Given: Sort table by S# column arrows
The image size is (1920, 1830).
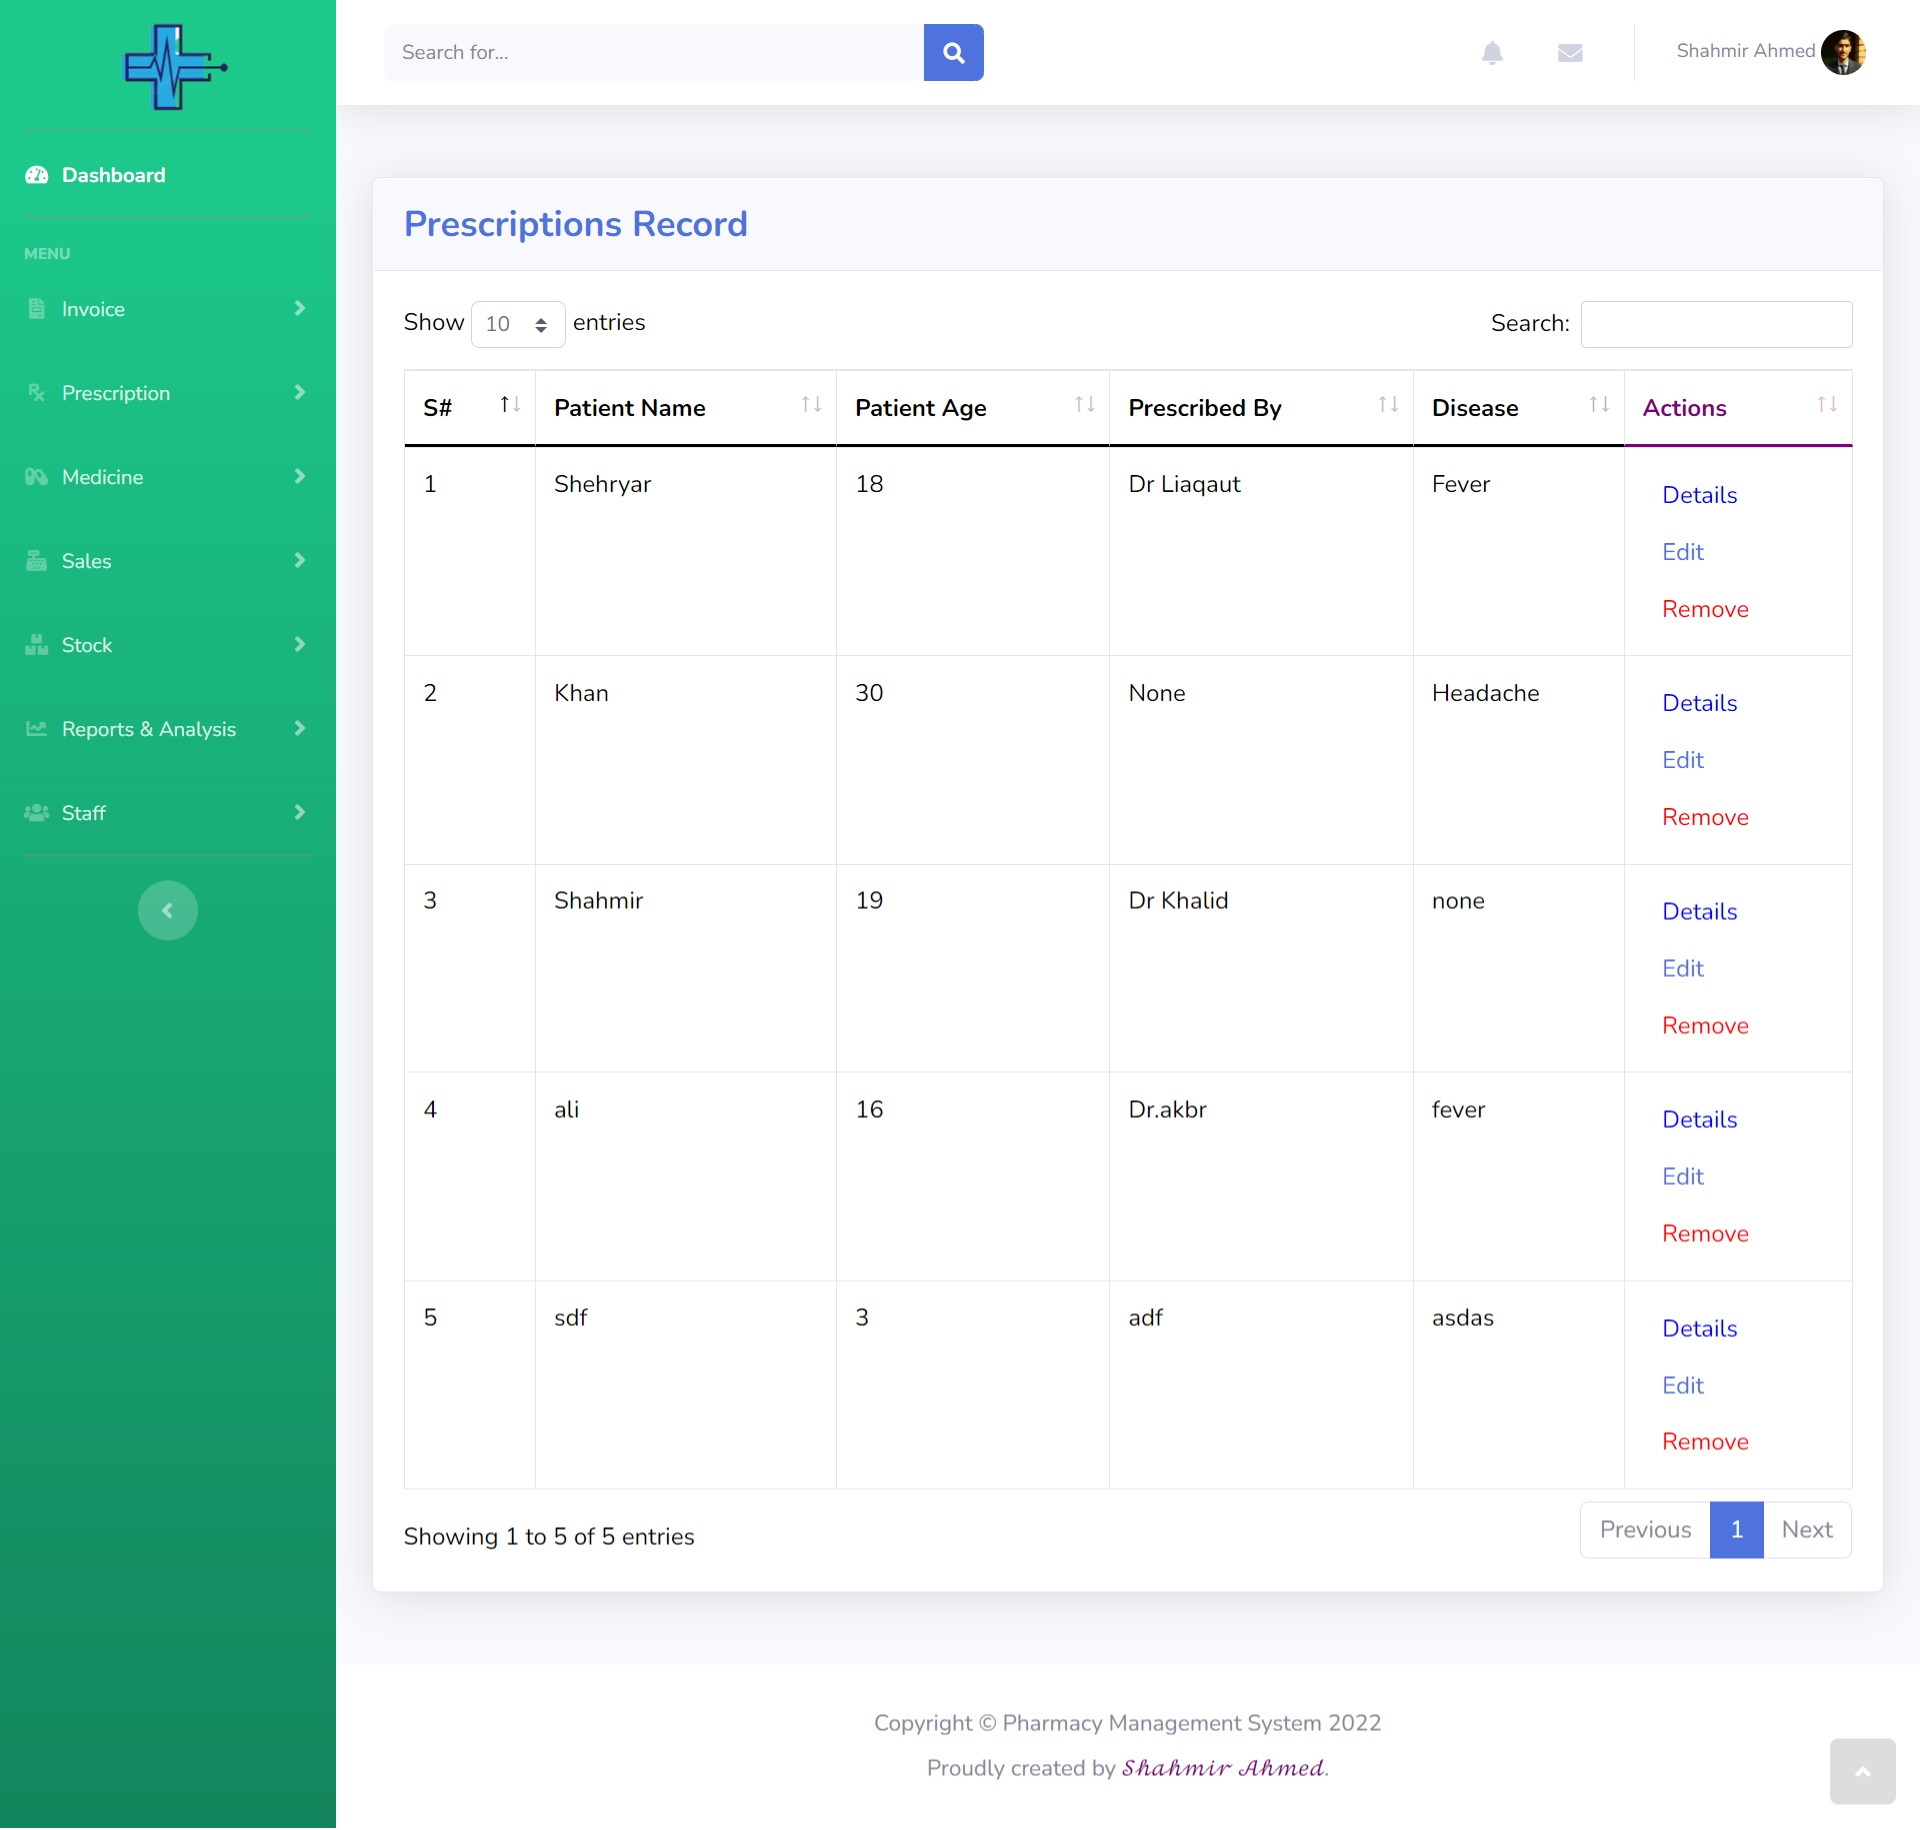Looking at the screenshot, I should 510,405.
